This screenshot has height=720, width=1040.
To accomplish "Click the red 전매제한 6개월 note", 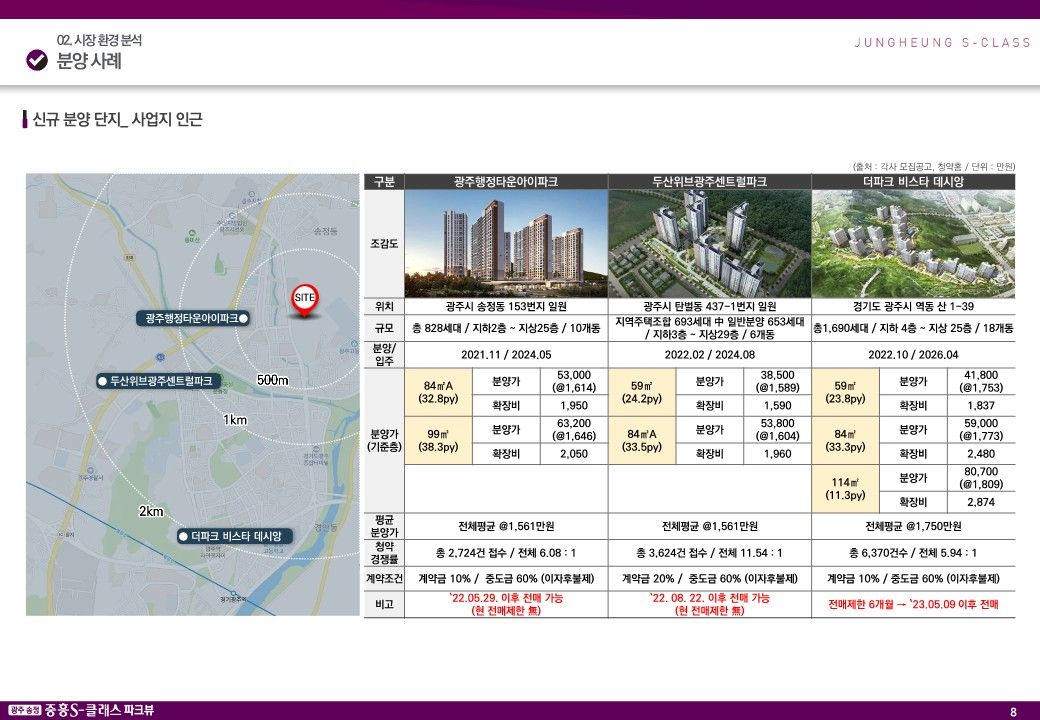I will point(913,604).
